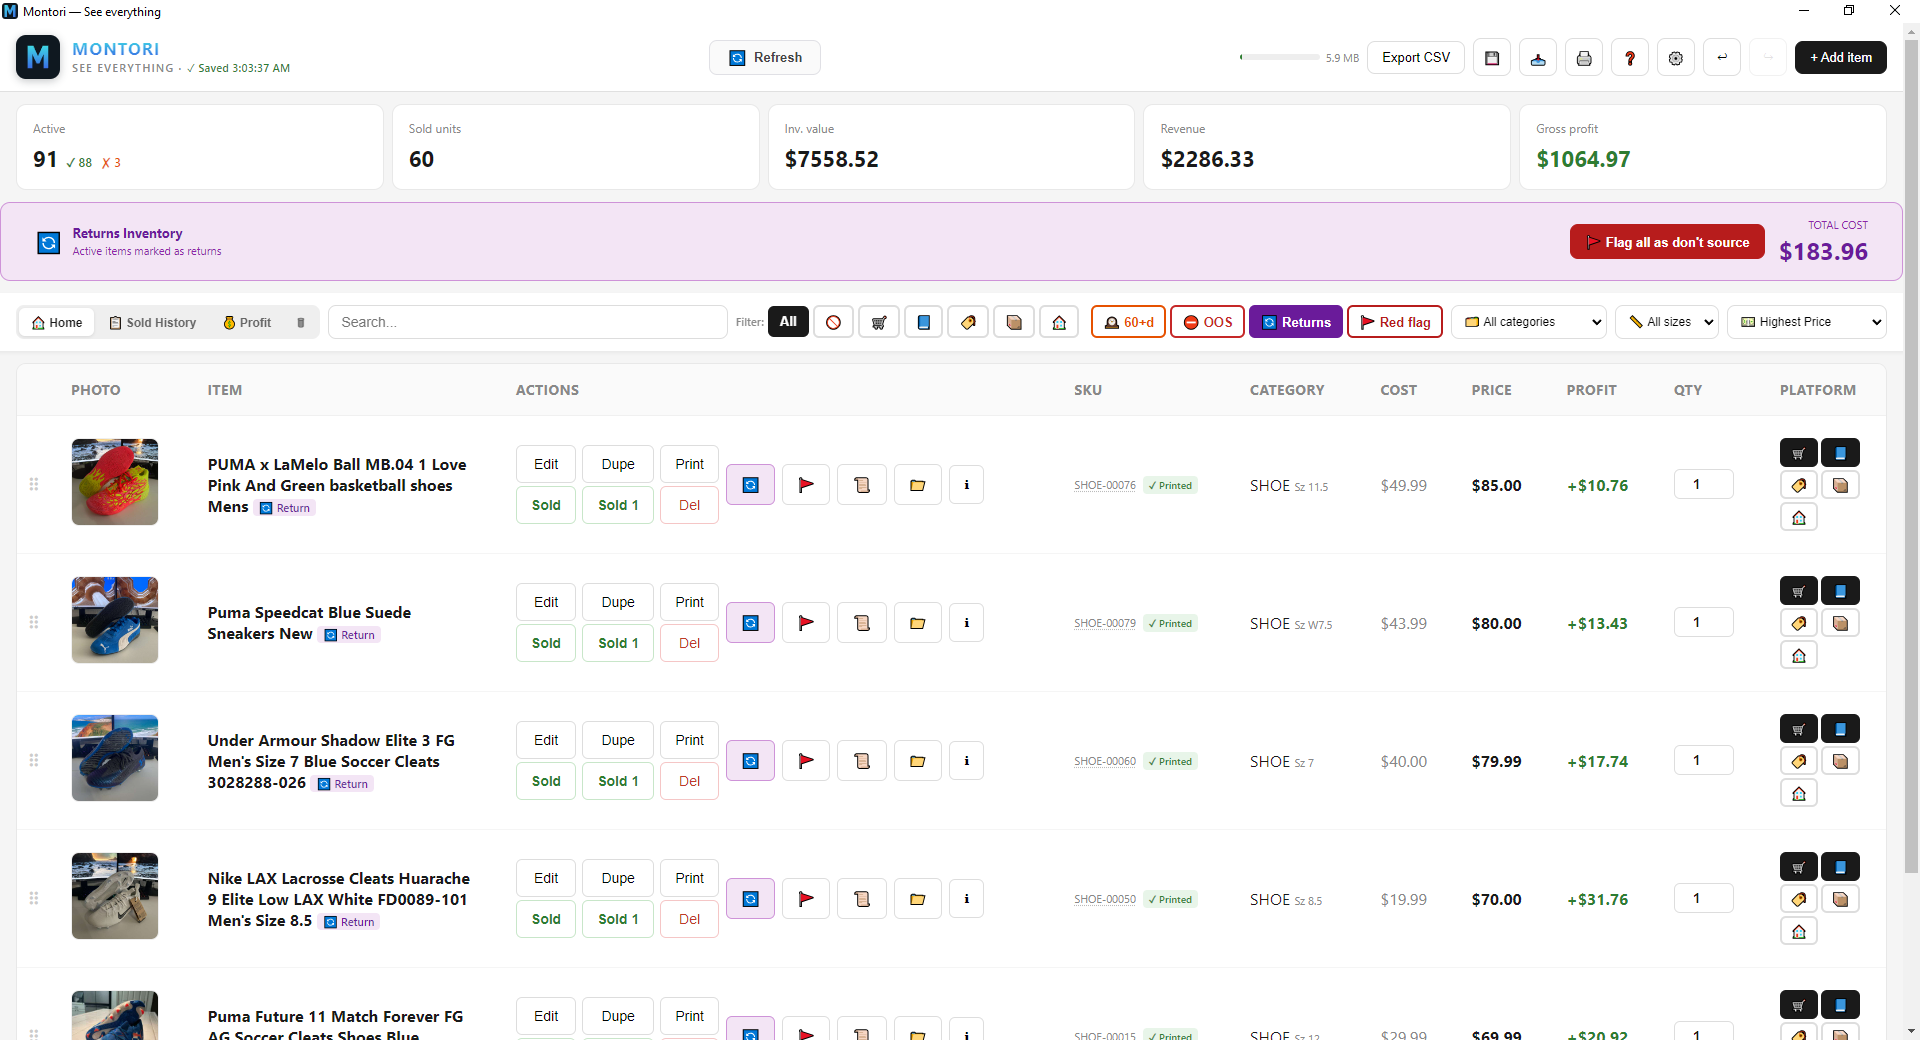Toggle return icon for PUMA LaMelo row

(x=750, y=485)
